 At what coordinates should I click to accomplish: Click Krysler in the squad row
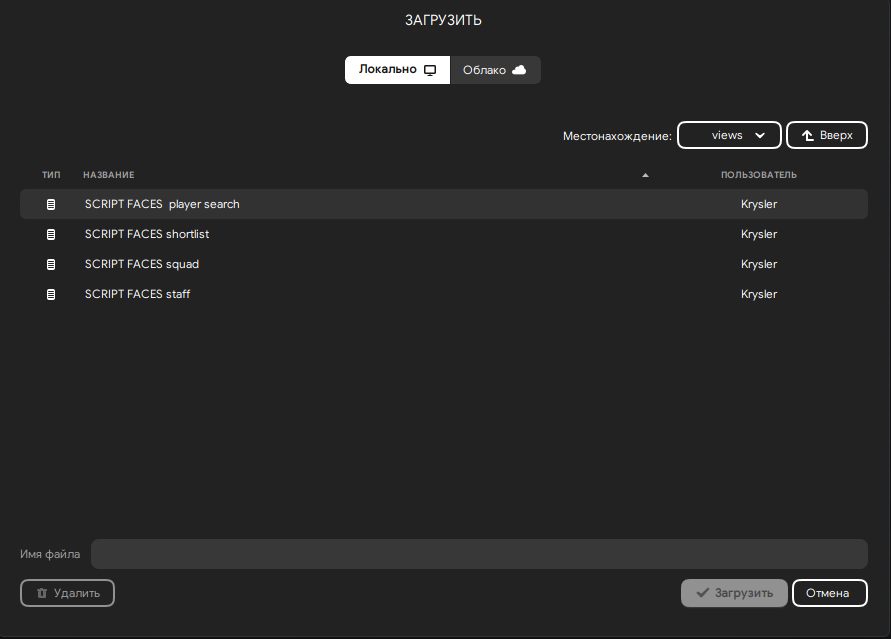(x=759, y=264)
